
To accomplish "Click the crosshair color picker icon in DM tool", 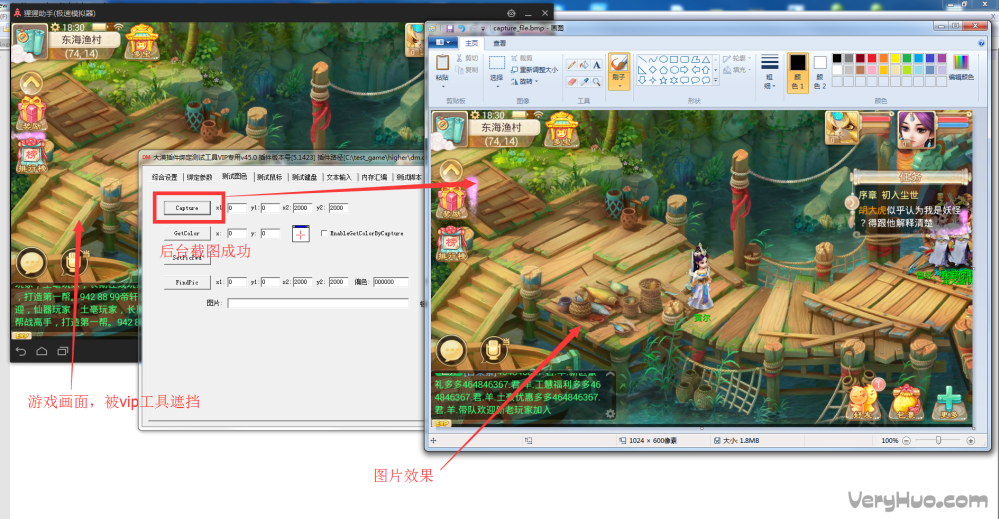I will [x=301, y=234].
